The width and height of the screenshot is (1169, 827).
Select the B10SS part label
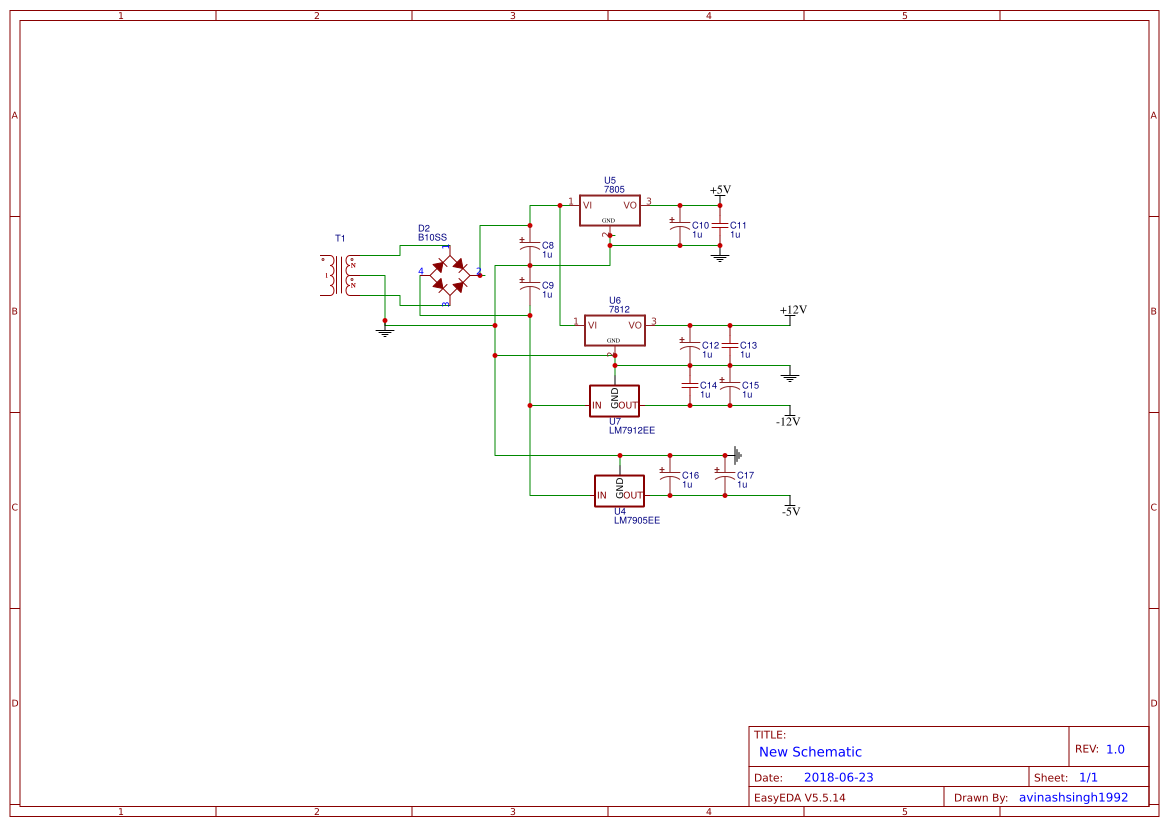coord(432,237)
